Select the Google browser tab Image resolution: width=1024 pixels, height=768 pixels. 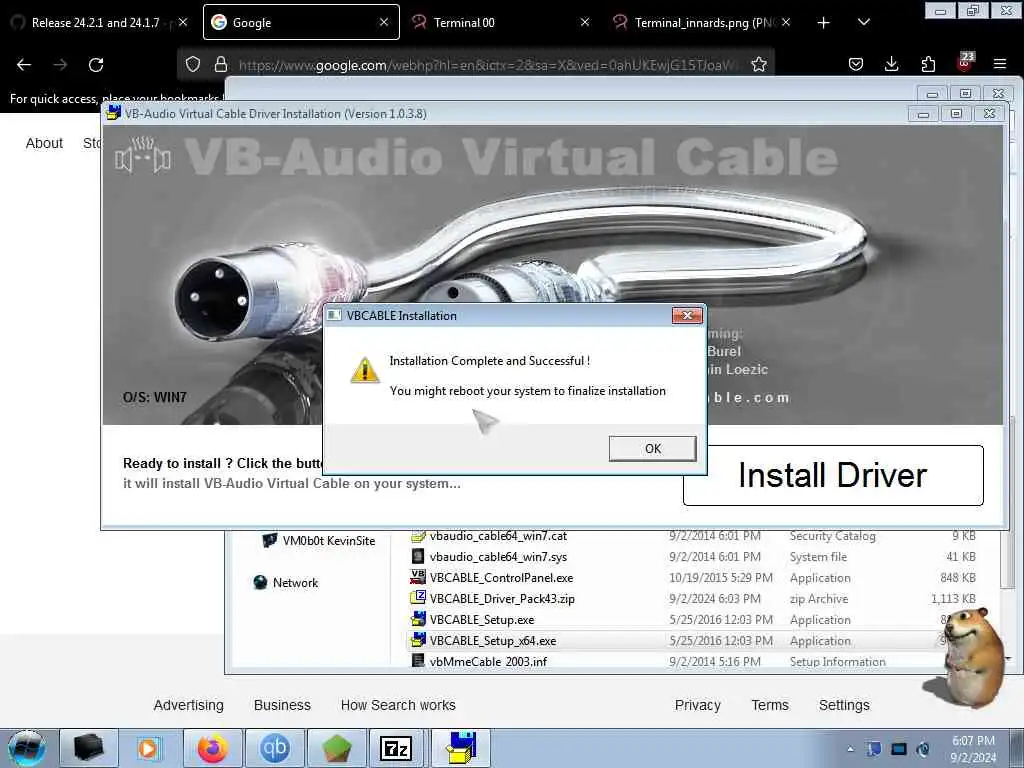coord(301,22)
